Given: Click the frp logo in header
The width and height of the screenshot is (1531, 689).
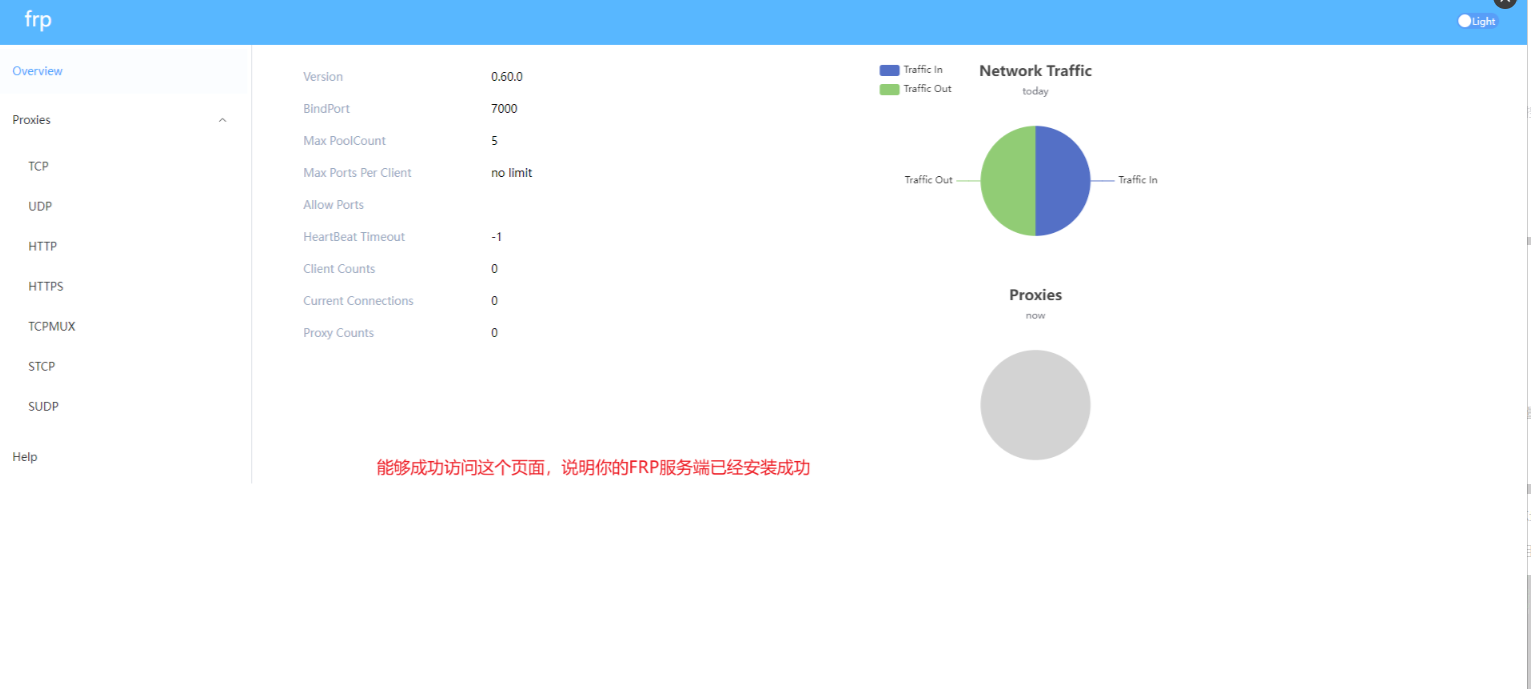Looking at the screenshot, I should [37, 20].
